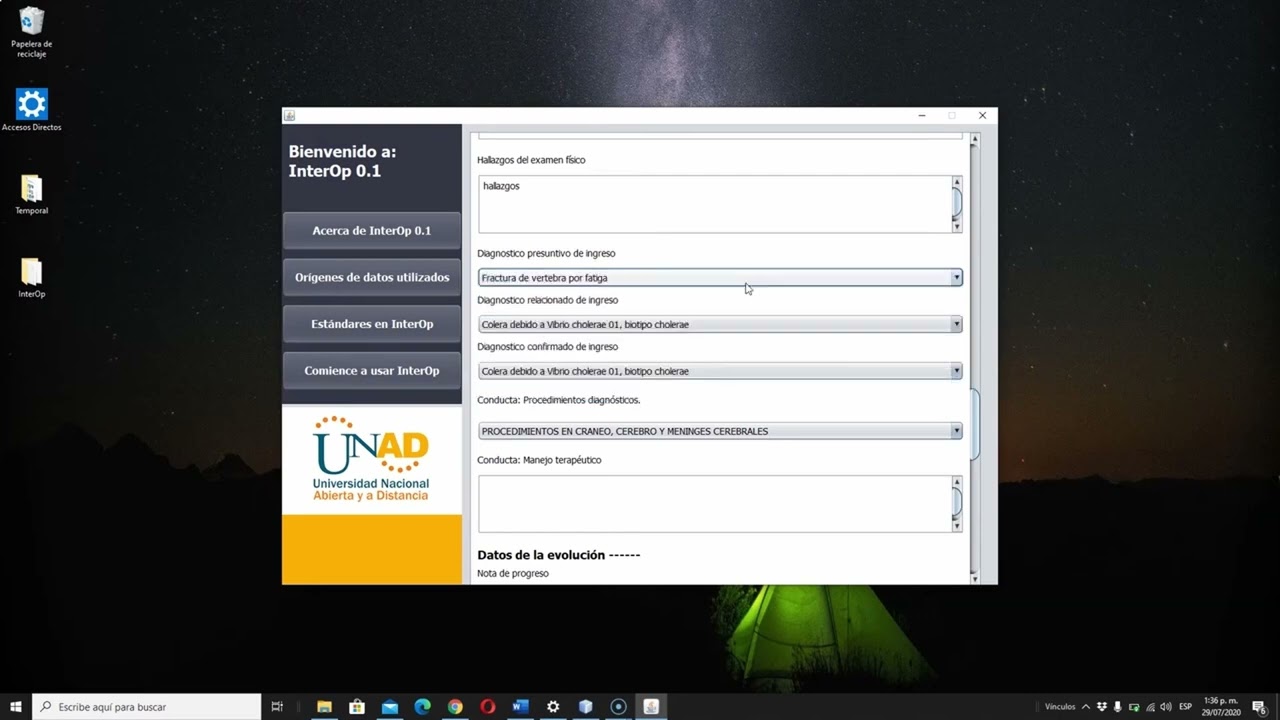Open the 3D cube app in taskbar
Screen dimensions: 1280x720
click(x=586, y=706)
